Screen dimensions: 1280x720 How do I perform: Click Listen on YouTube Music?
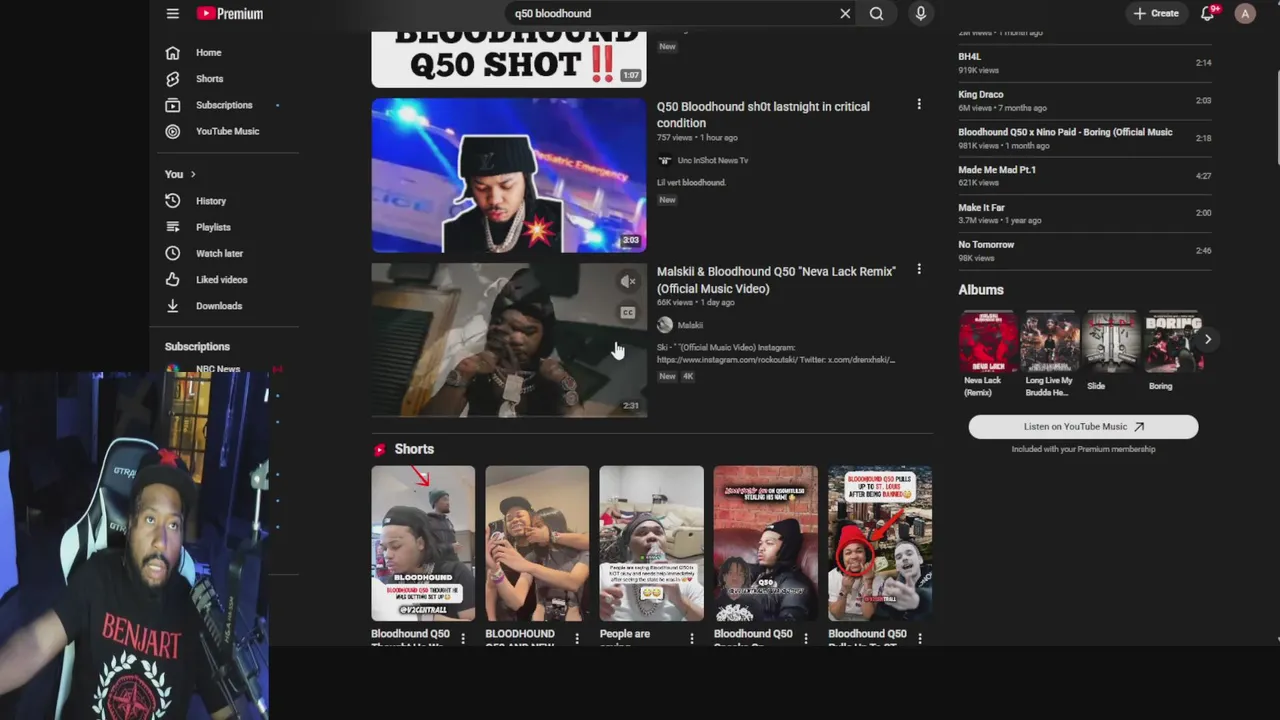(x=1083, y=427)
